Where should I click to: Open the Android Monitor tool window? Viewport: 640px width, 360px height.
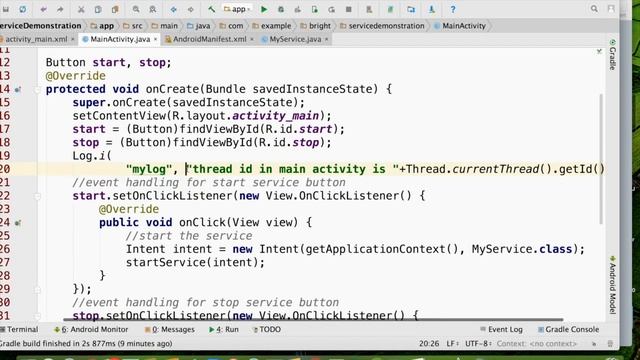click(91, 329)
